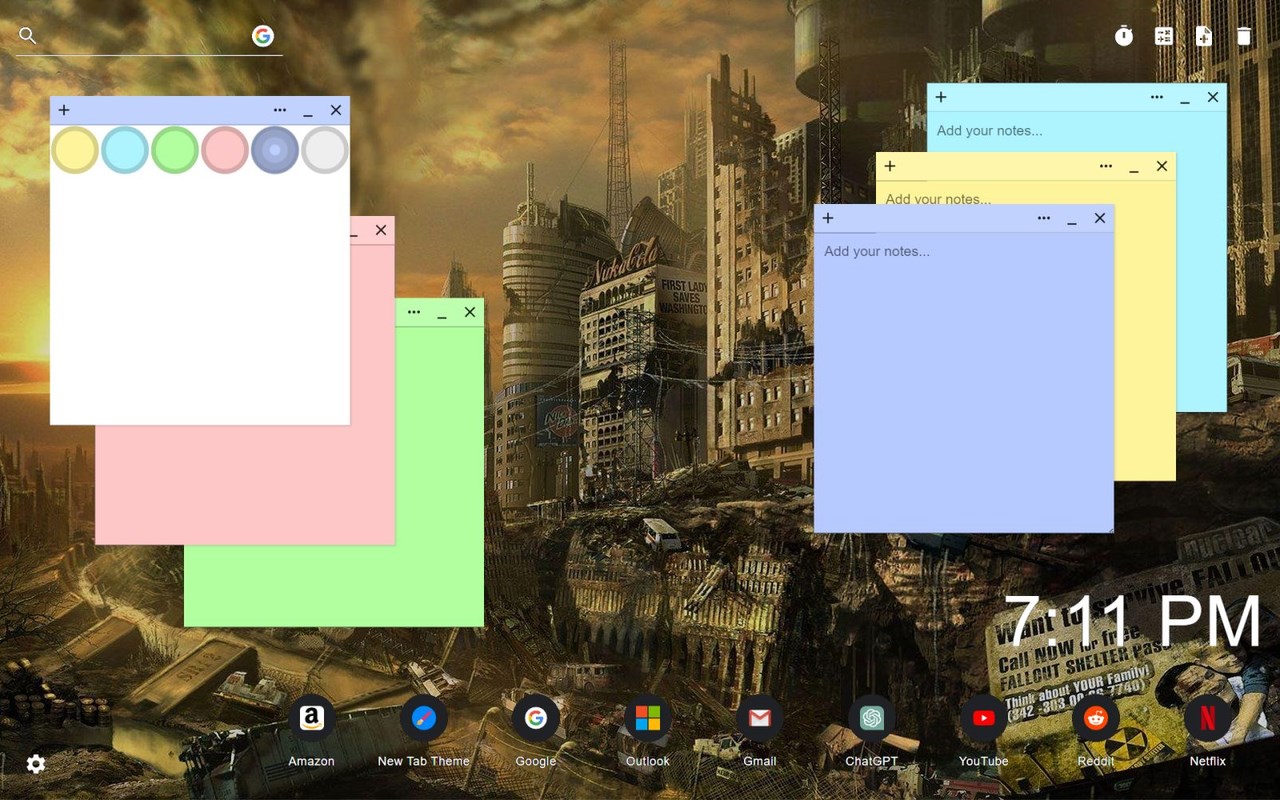Open the New Tab Theme shortcut
The height and width of the screenshot is (800, 1280).
pyautogui.click(x=423, y=718)
